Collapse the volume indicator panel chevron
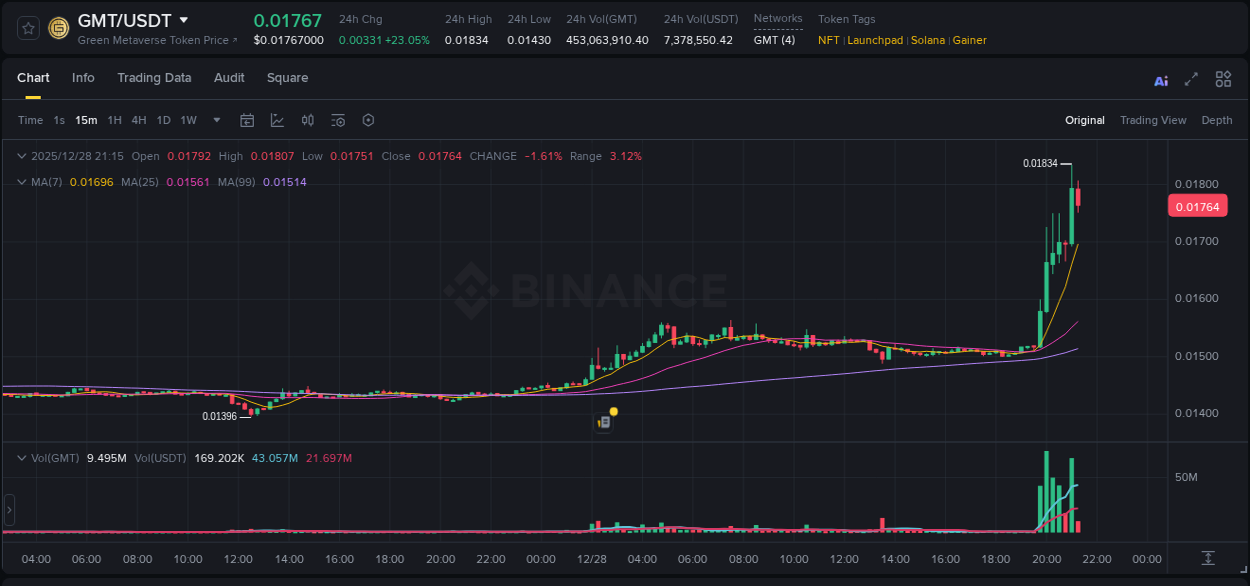 click(x=20, y=458)
